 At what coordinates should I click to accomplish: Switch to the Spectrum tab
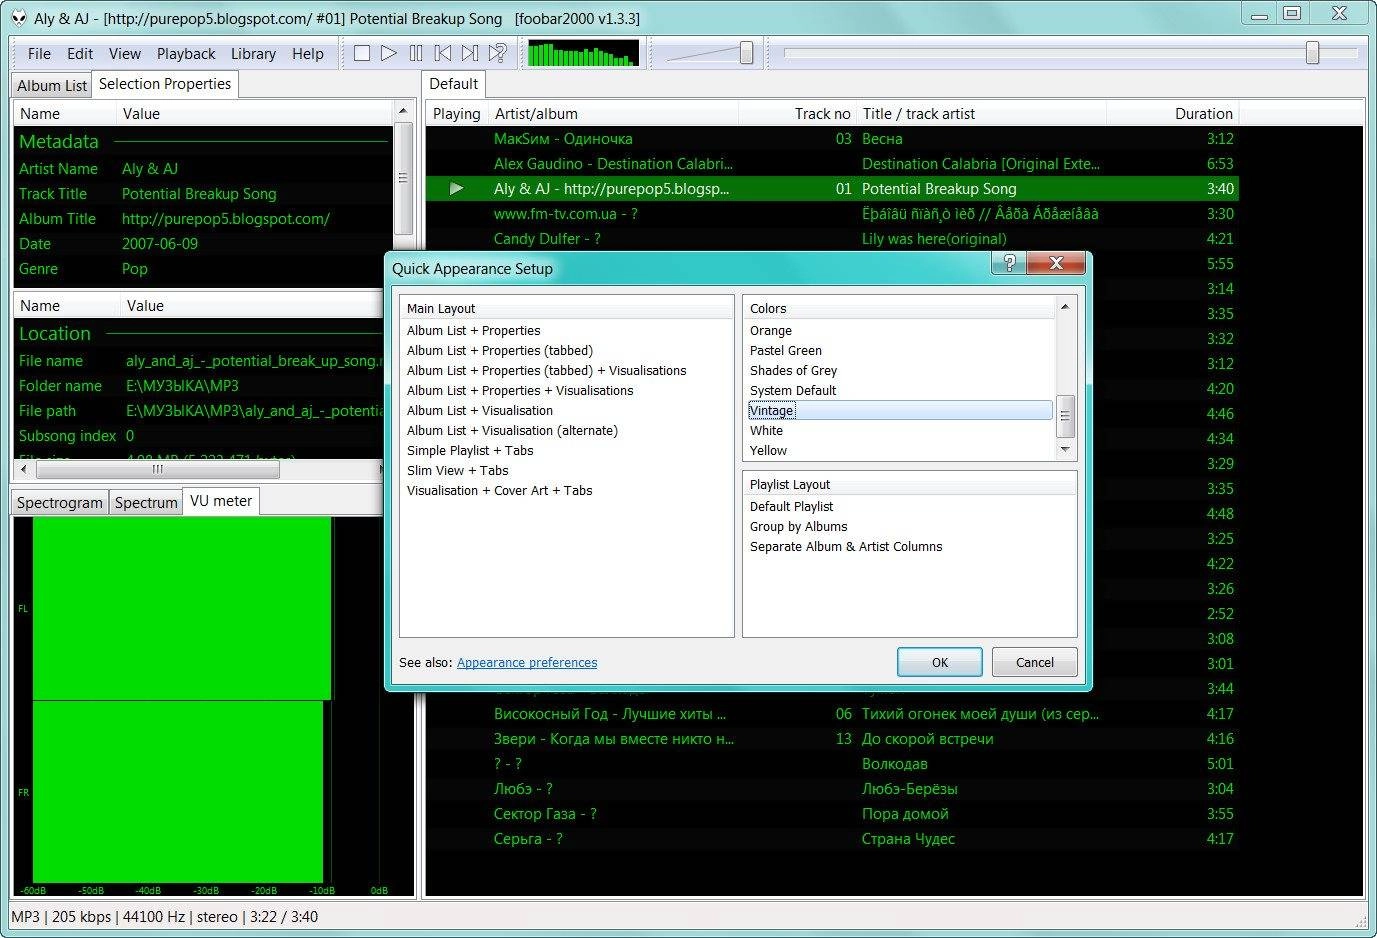pyautogui.click(x=146, y=503)
